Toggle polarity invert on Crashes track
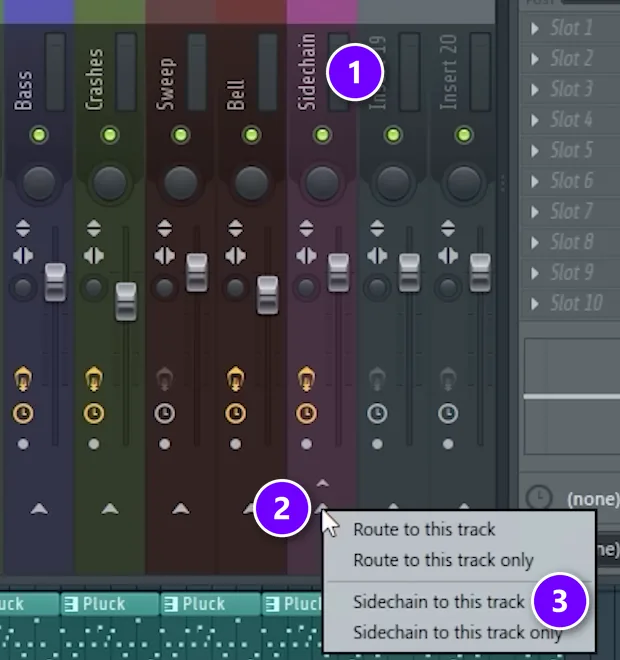The image size is (620, 660). (x=93, y=228)
